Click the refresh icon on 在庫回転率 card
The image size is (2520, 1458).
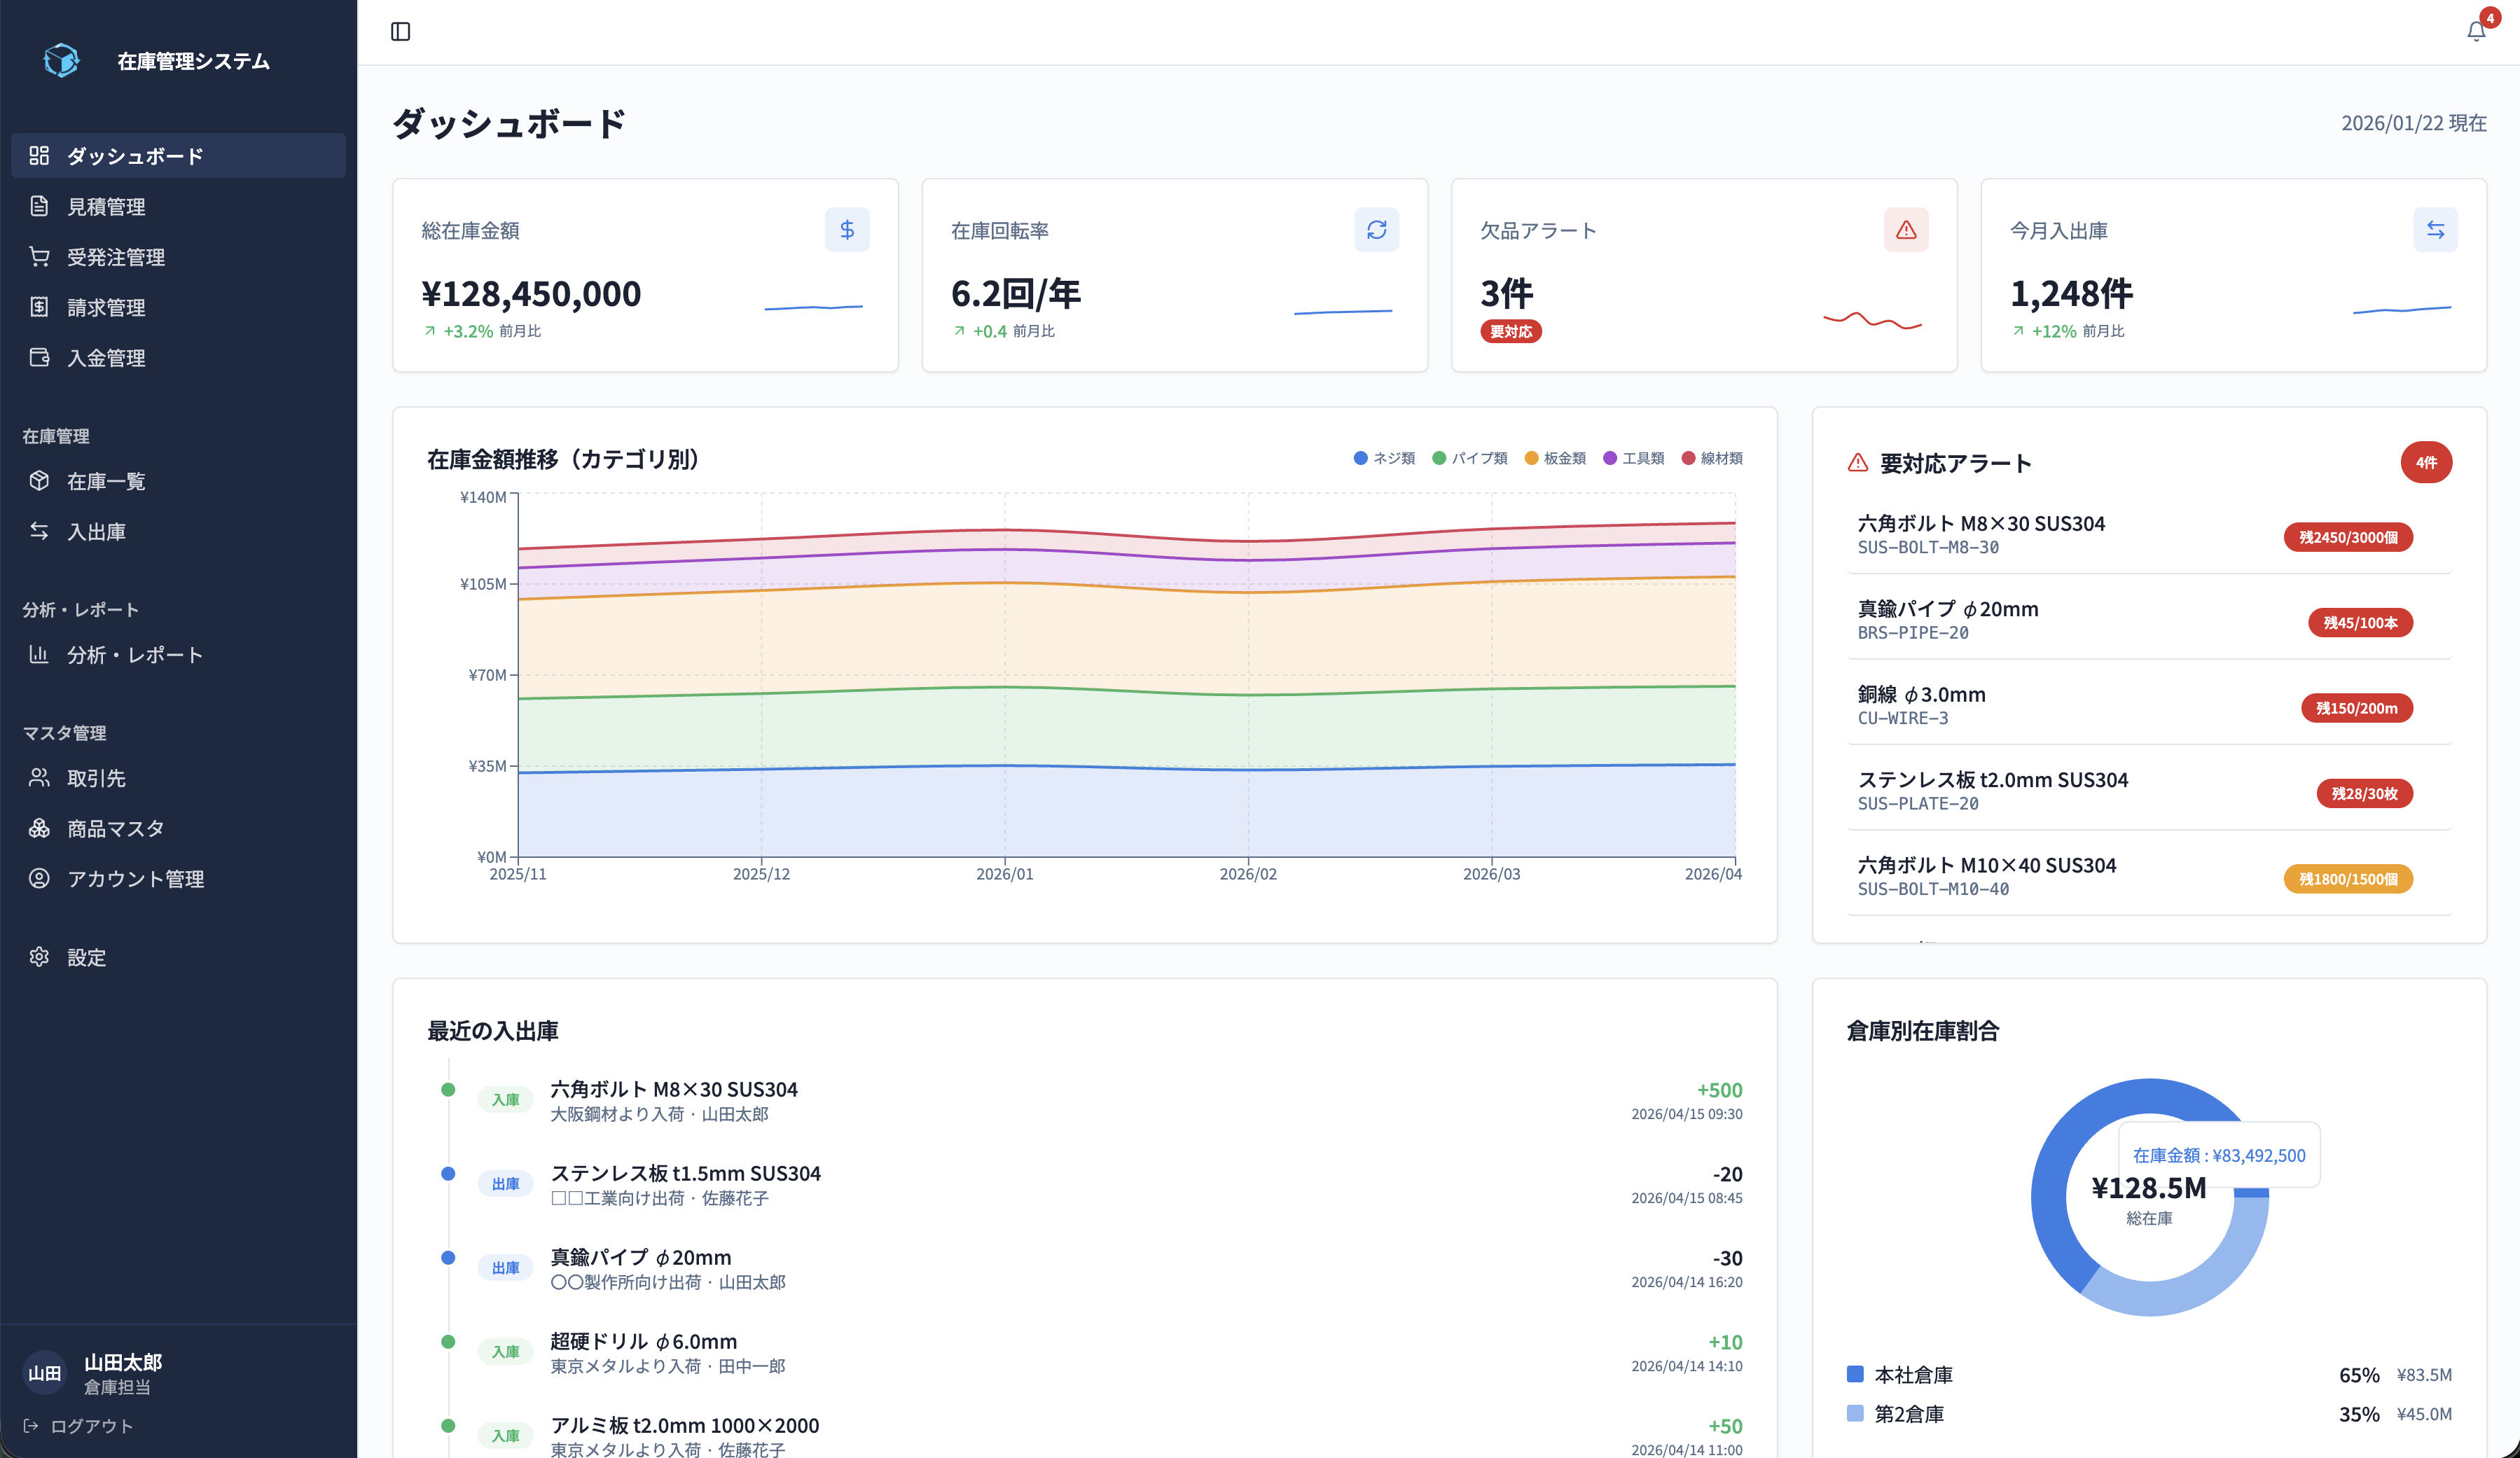(1376, 230)
